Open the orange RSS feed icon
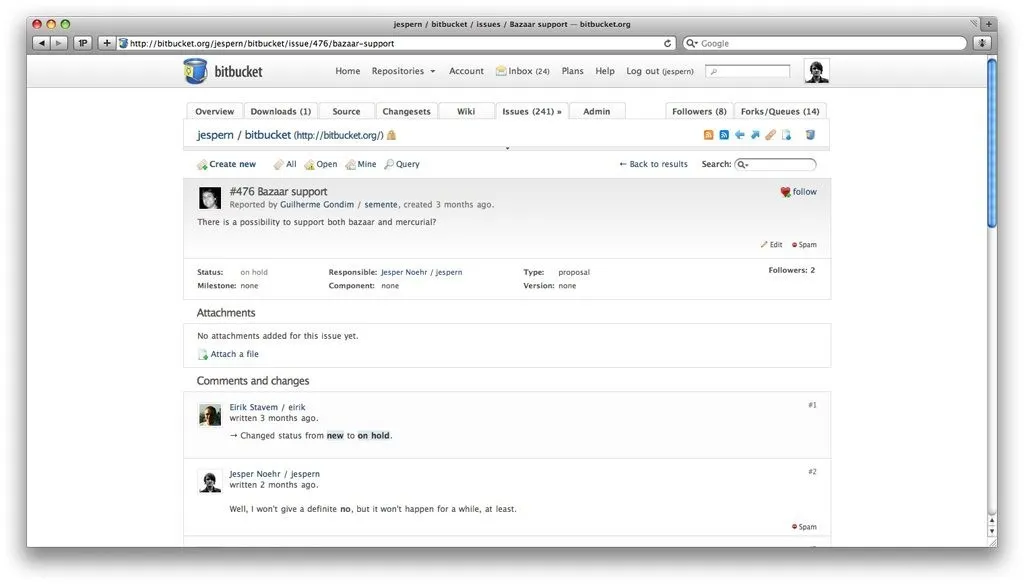 (708, 134)
